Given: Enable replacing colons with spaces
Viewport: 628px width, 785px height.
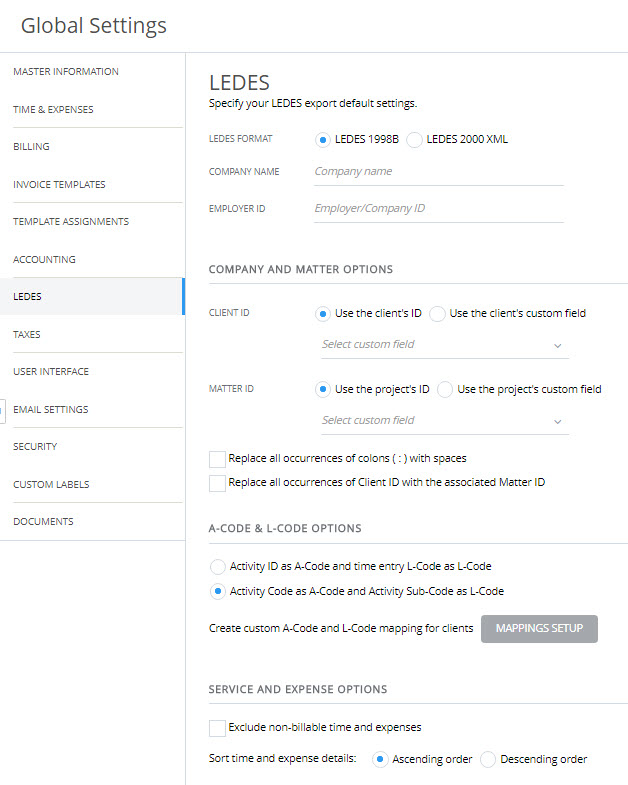Looking at the screenshot, I should coord(217,459).
